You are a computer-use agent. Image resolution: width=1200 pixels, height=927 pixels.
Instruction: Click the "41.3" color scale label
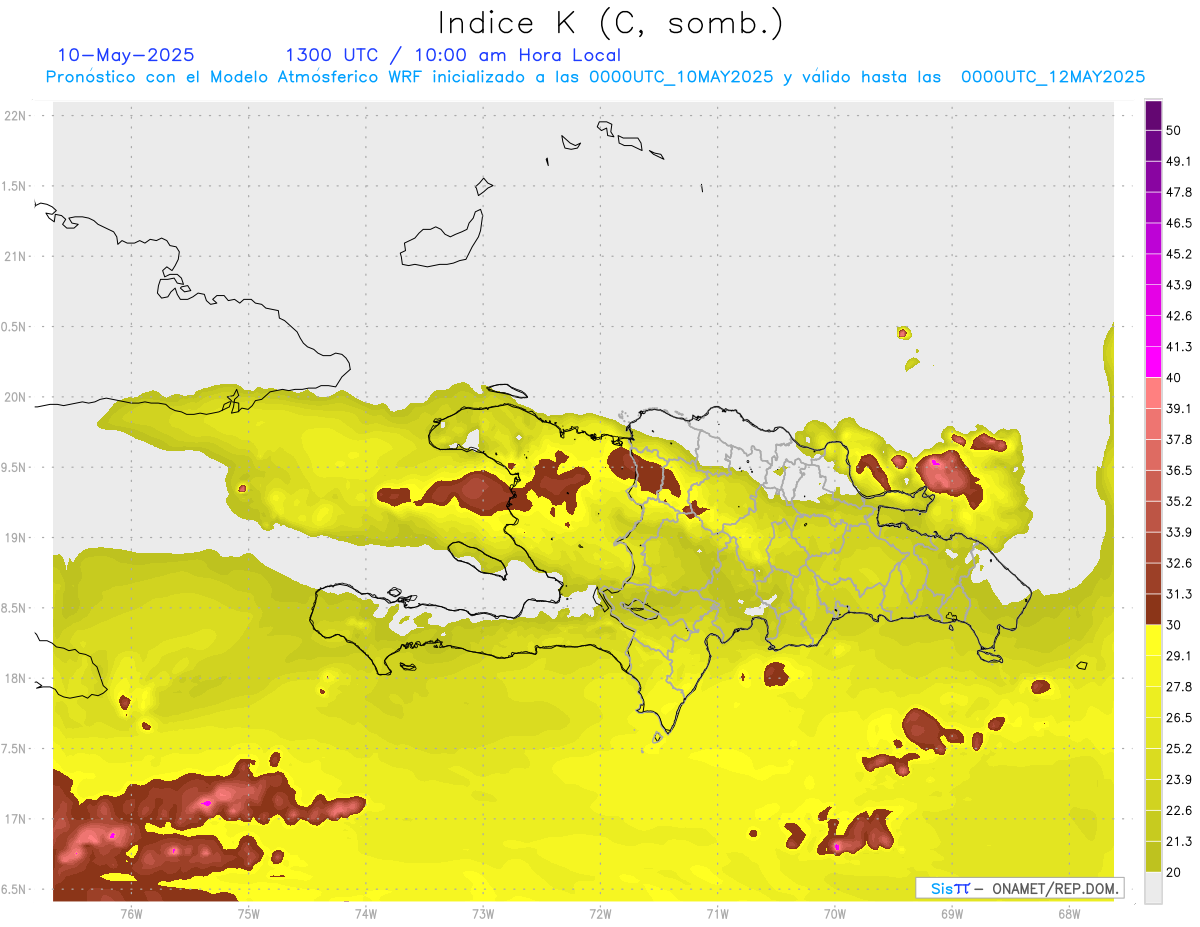[1179, 347]
